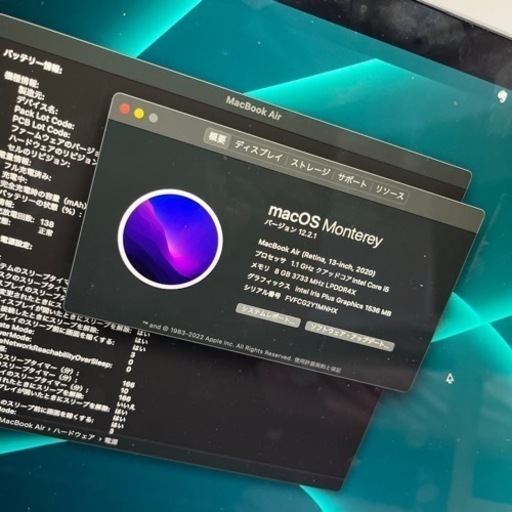Click MacBook Air in the system report path bar
This screenshot has height=512, width=512.
(21, 423)
